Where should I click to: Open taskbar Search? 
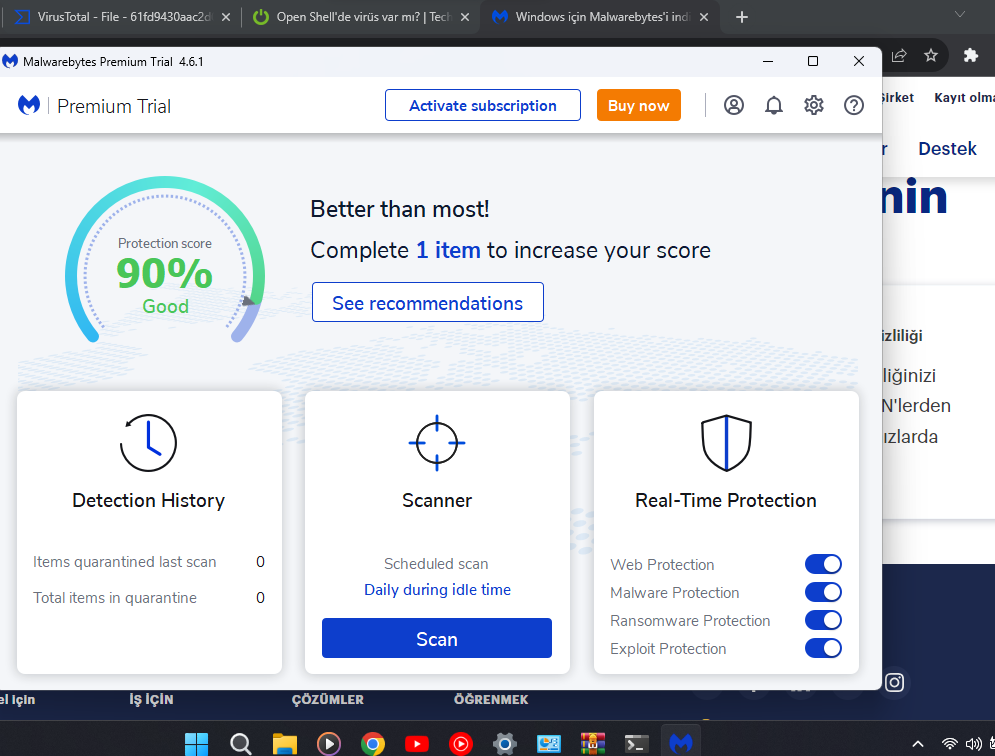pyautogui.click(x=241, y=743)
